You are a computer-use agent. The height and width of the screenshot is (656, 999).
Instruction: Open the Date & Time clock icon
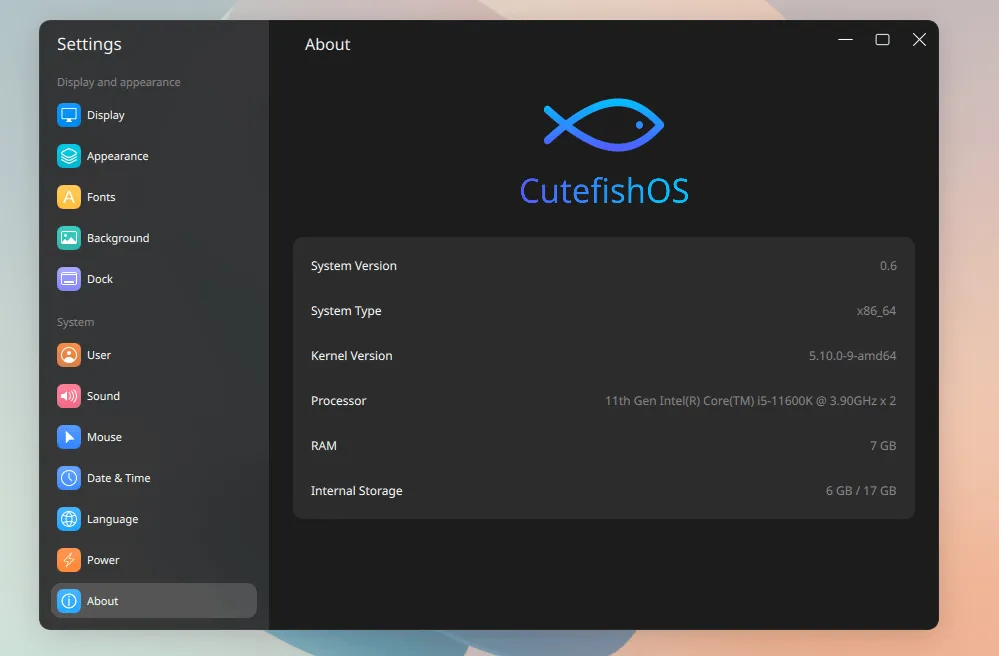pyautogui.click(x=69, y=478)
